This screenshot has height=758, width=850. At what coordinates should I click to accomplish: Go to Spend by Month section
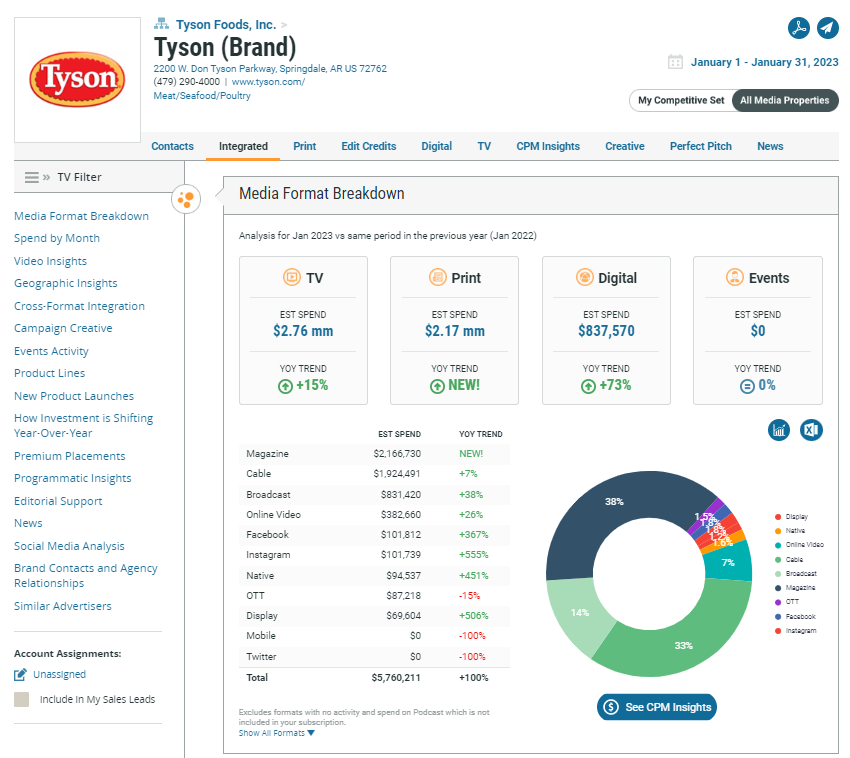pos(57,239)
